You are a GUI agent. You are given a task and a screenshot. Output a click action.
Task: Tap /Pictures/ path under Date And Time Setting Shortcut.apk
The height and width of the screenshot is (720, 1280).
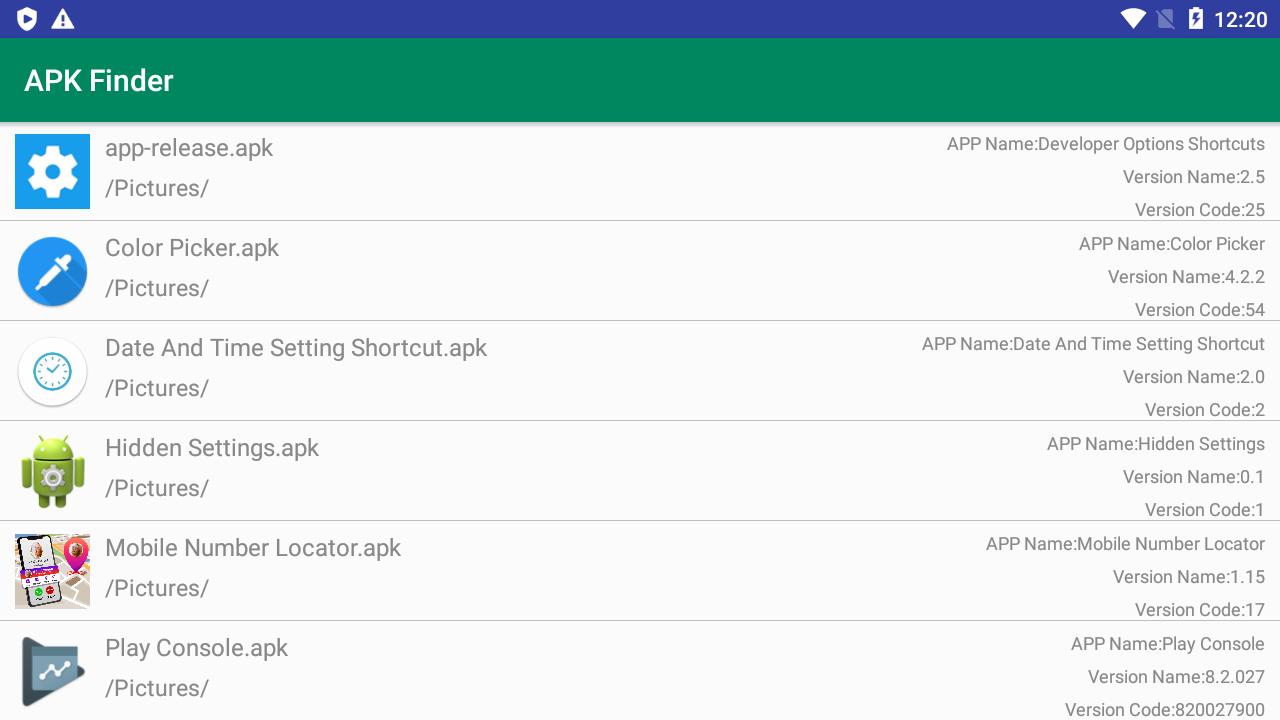157,388
